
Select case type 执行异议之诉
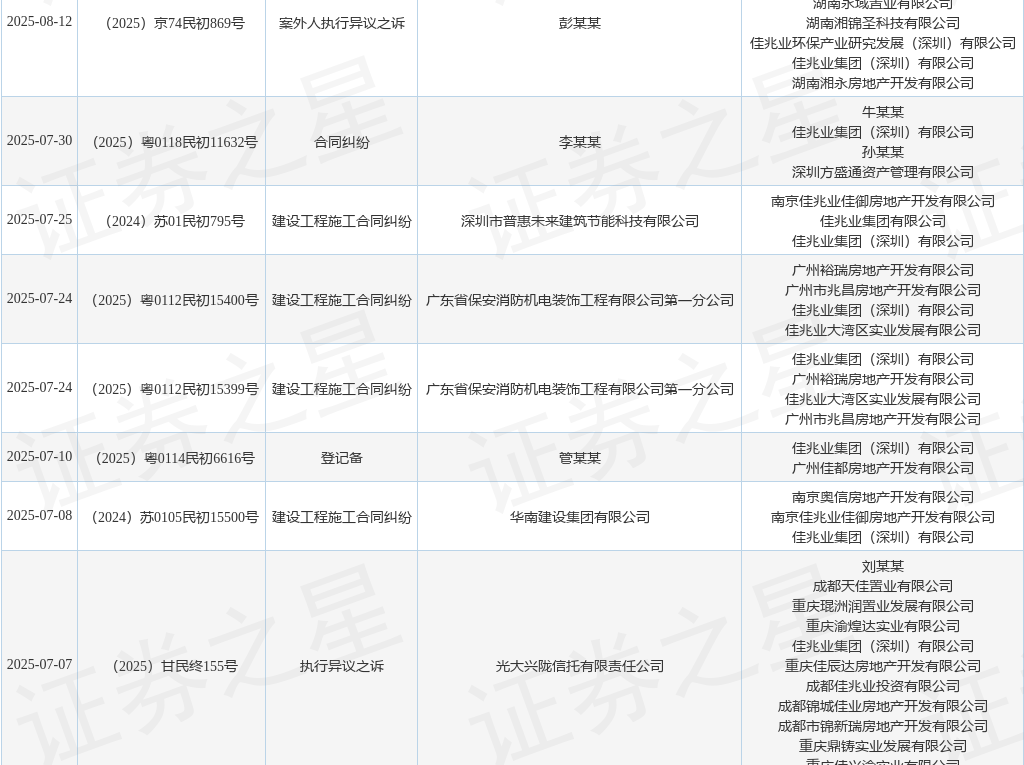(342, 666)
